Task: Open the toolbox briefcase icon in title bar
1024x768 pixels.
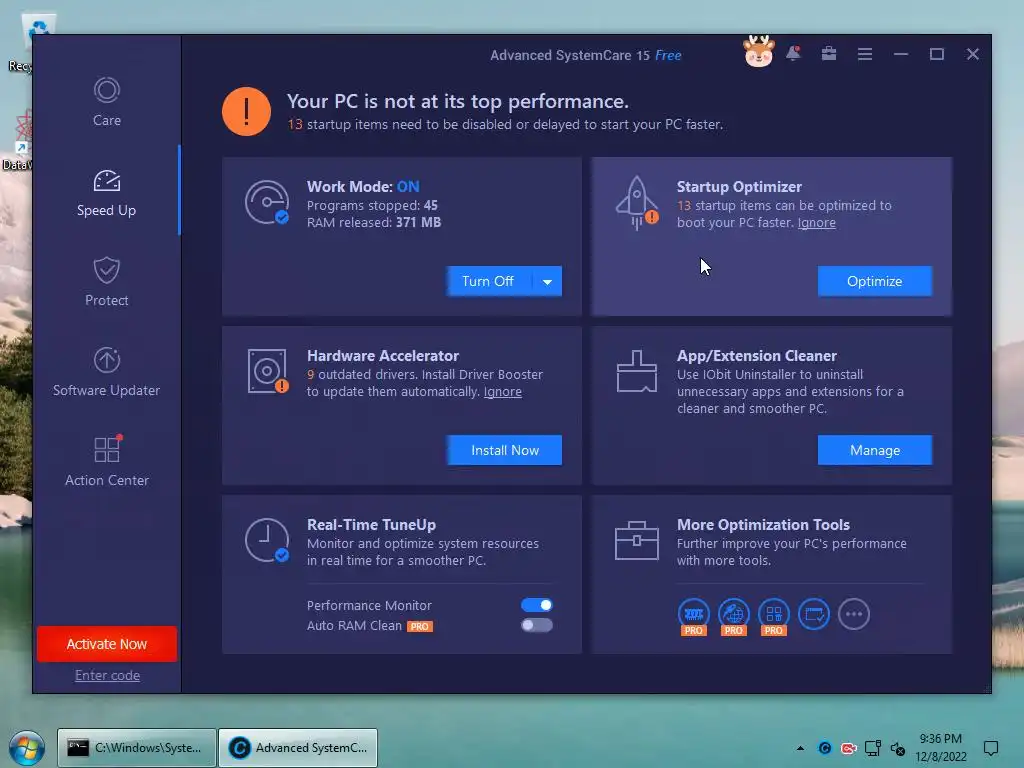Action: click(829, 54)
